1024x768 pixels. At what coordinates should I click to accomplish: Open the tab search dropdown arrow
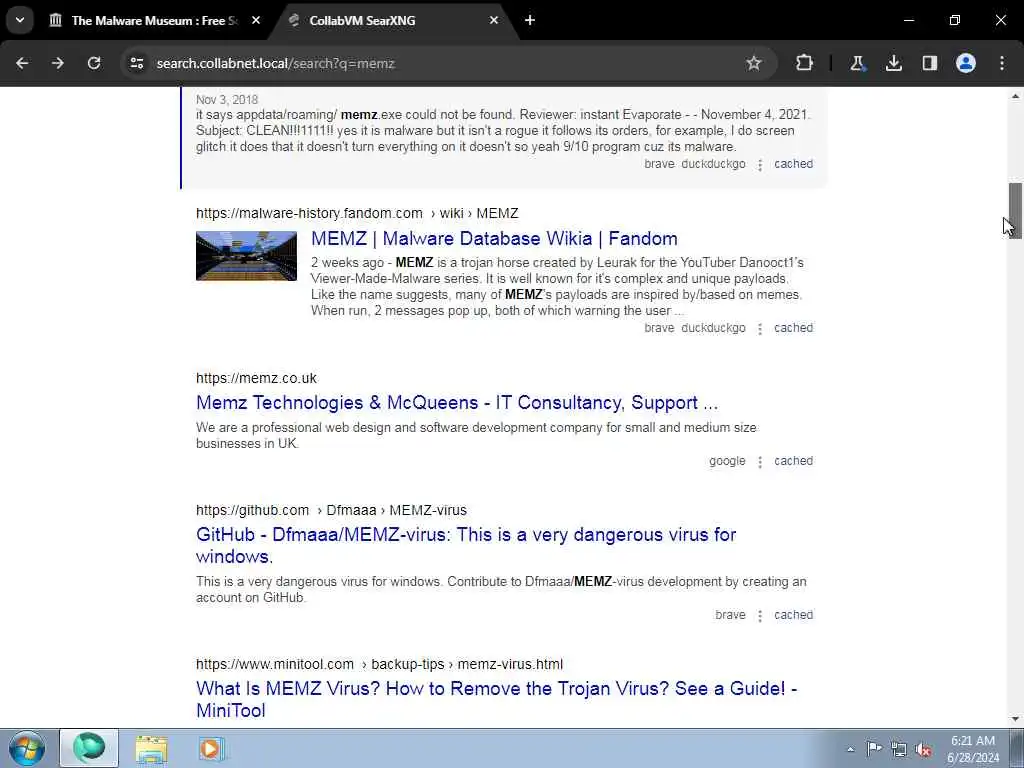[20, 20]
